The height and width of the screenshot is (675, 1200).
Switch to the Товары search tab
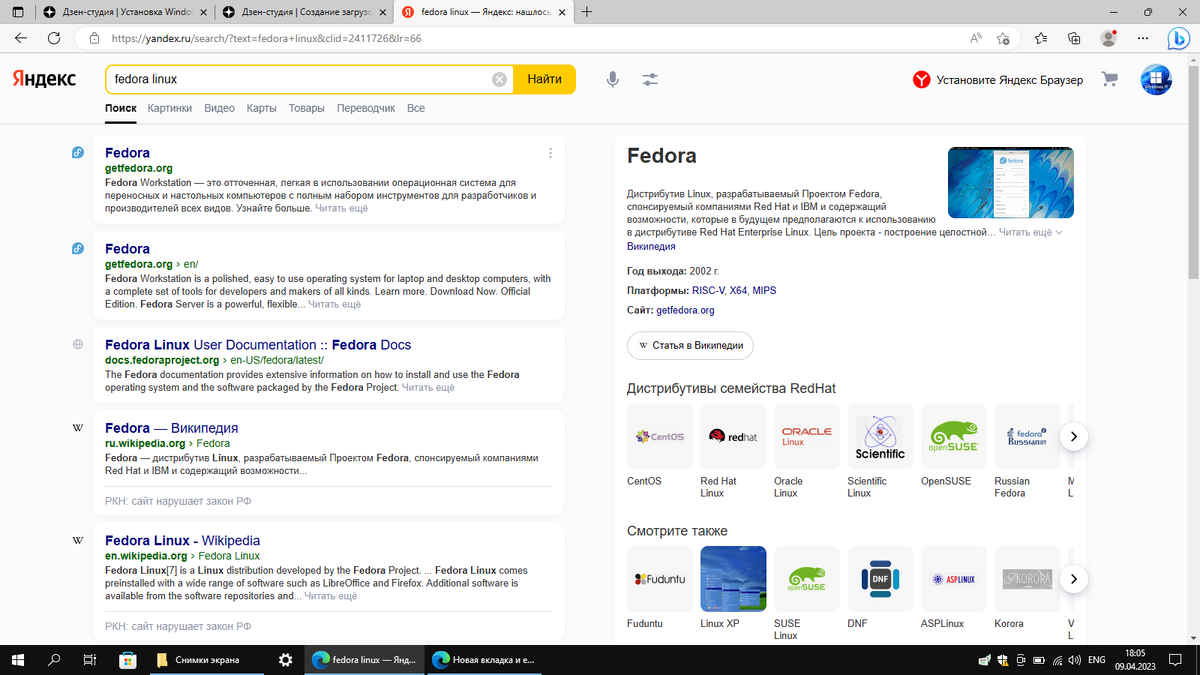(306, 108)
